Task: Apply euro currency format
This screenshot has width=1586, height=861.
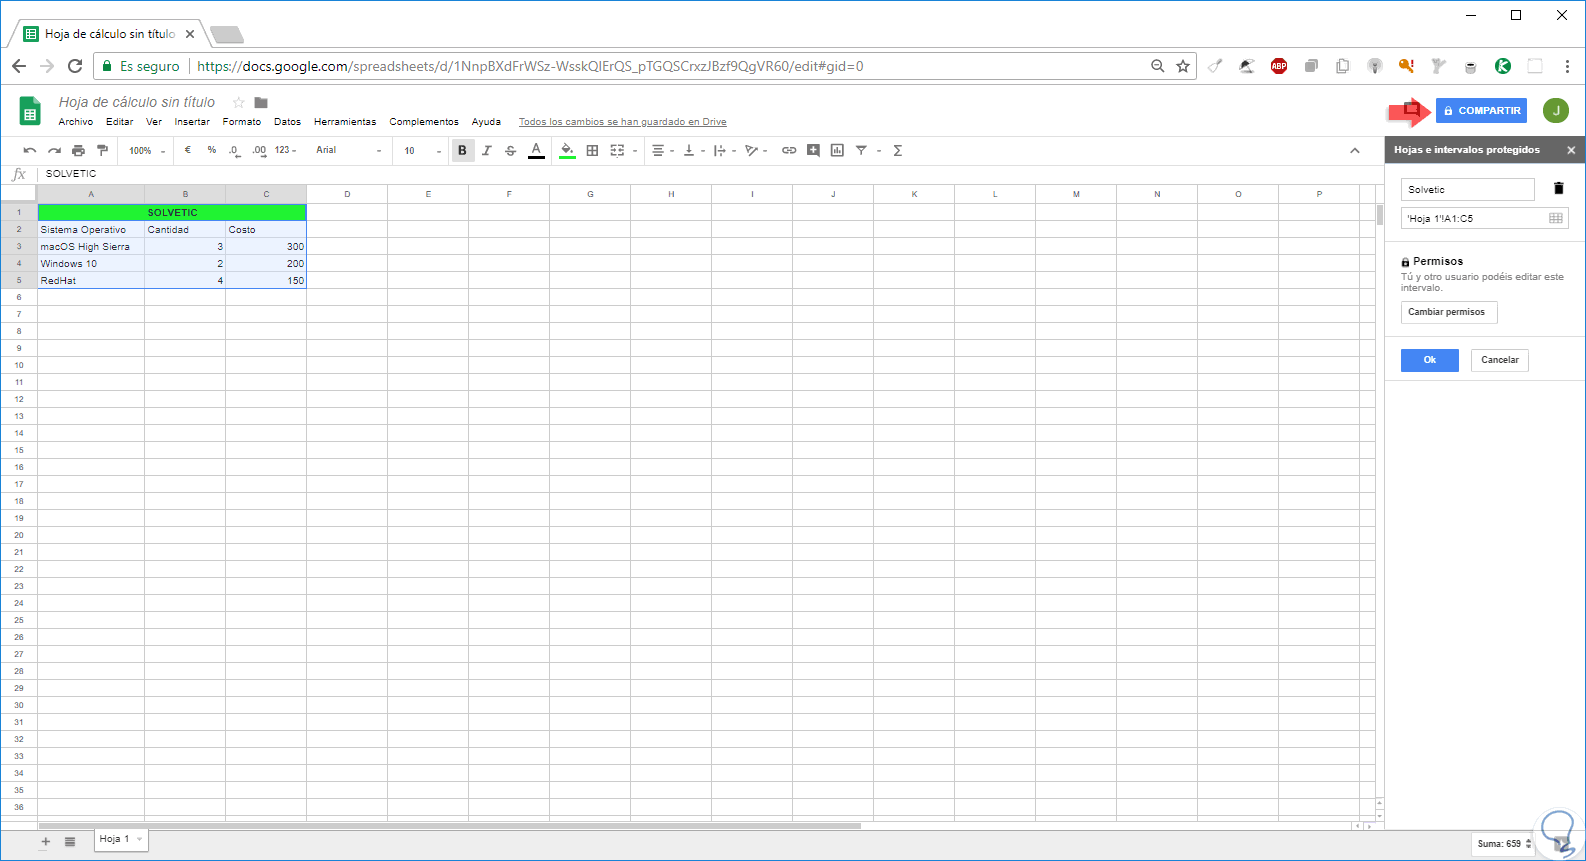Action: click(187, 151)
